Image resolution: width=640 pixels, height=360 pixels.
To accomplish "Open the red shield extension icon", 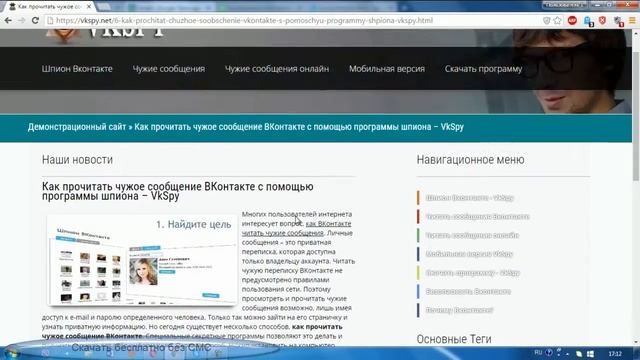I will (602, 20).
